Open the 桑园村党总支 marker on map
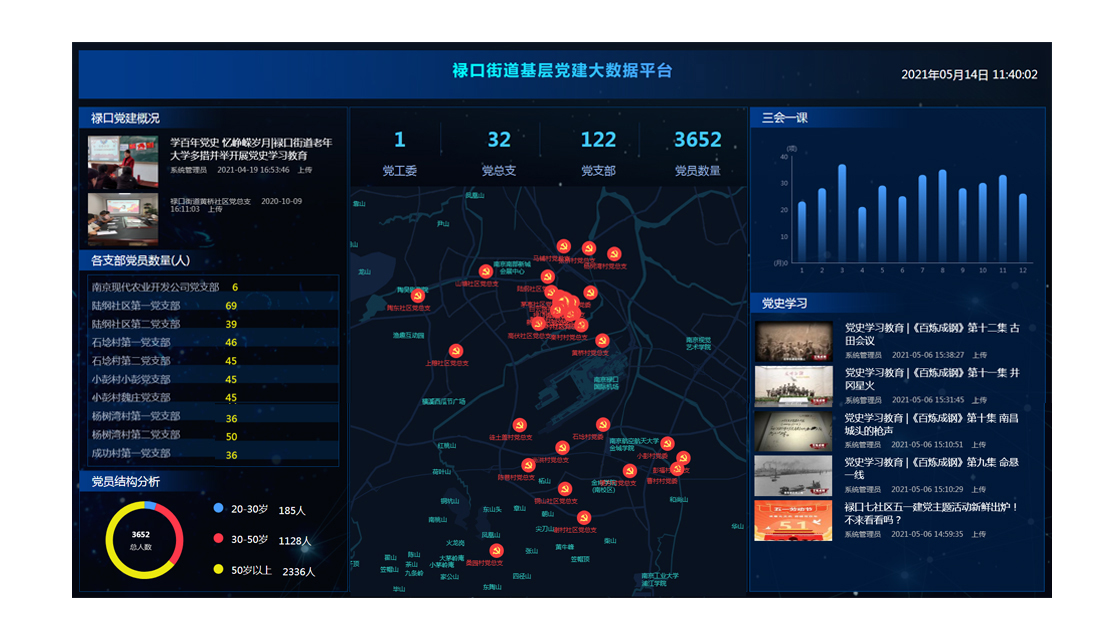This screenshot has height=642, width=1120. pyautogui.click(x=497, y=550)
